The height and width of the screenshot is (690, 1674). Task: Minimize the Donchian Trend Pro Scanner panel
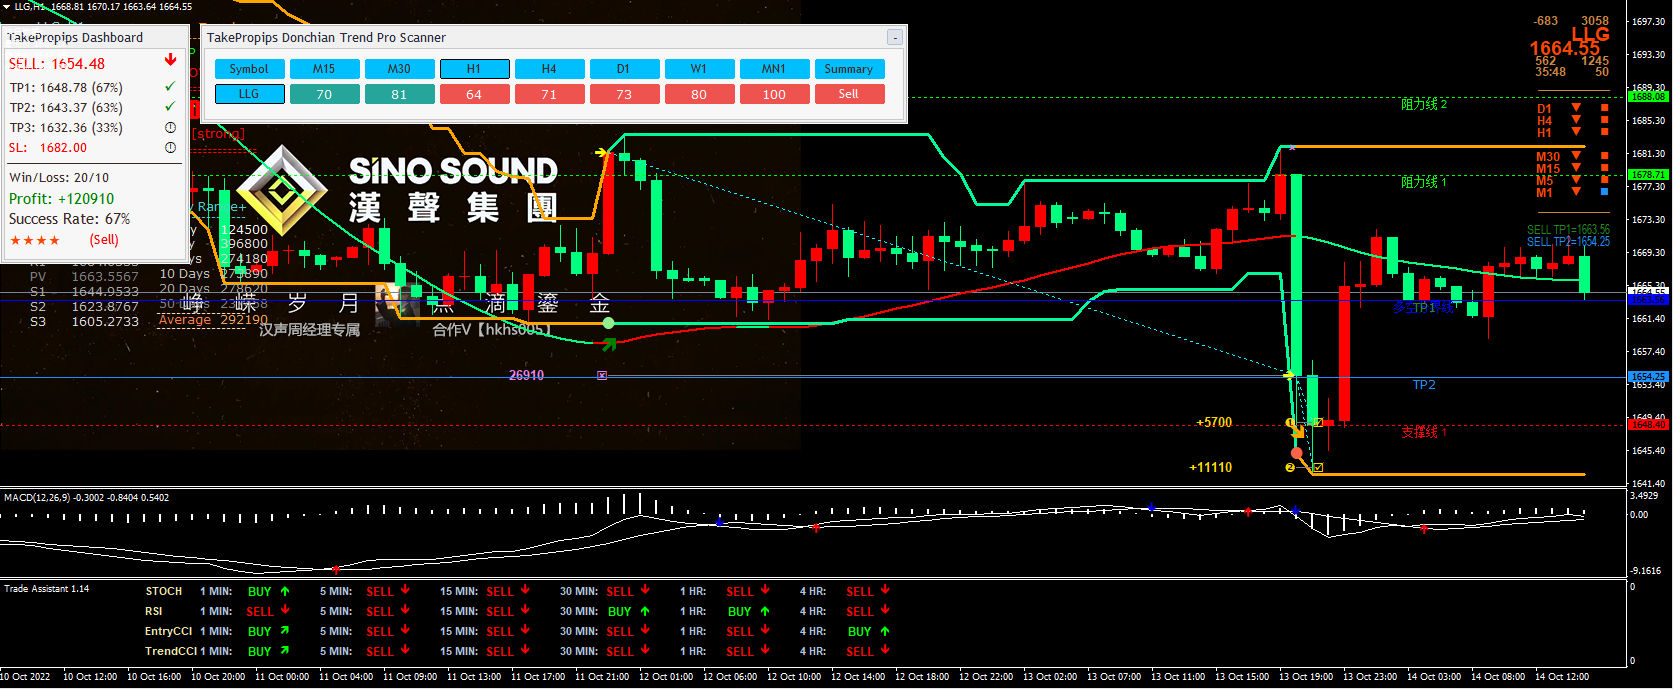[x=895, y=37]
